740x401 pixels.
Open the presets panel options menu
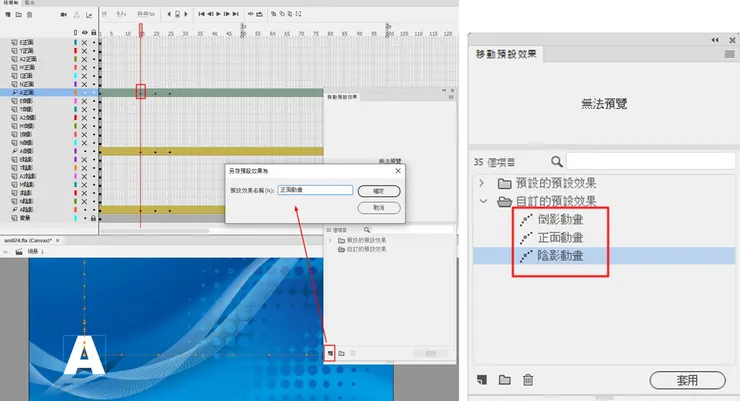point(730,55)
